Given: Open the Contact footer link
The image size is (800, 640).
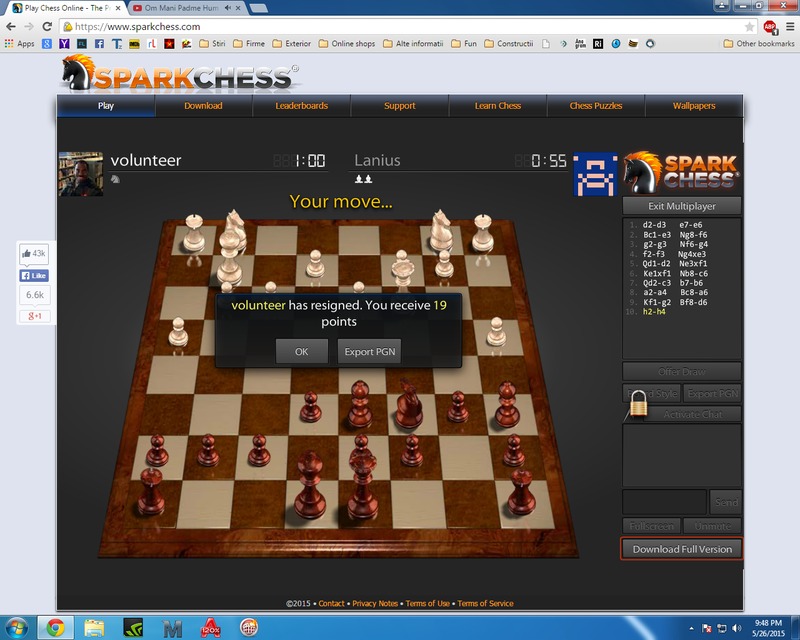Looking at the screenshot, I should point(331,603).
